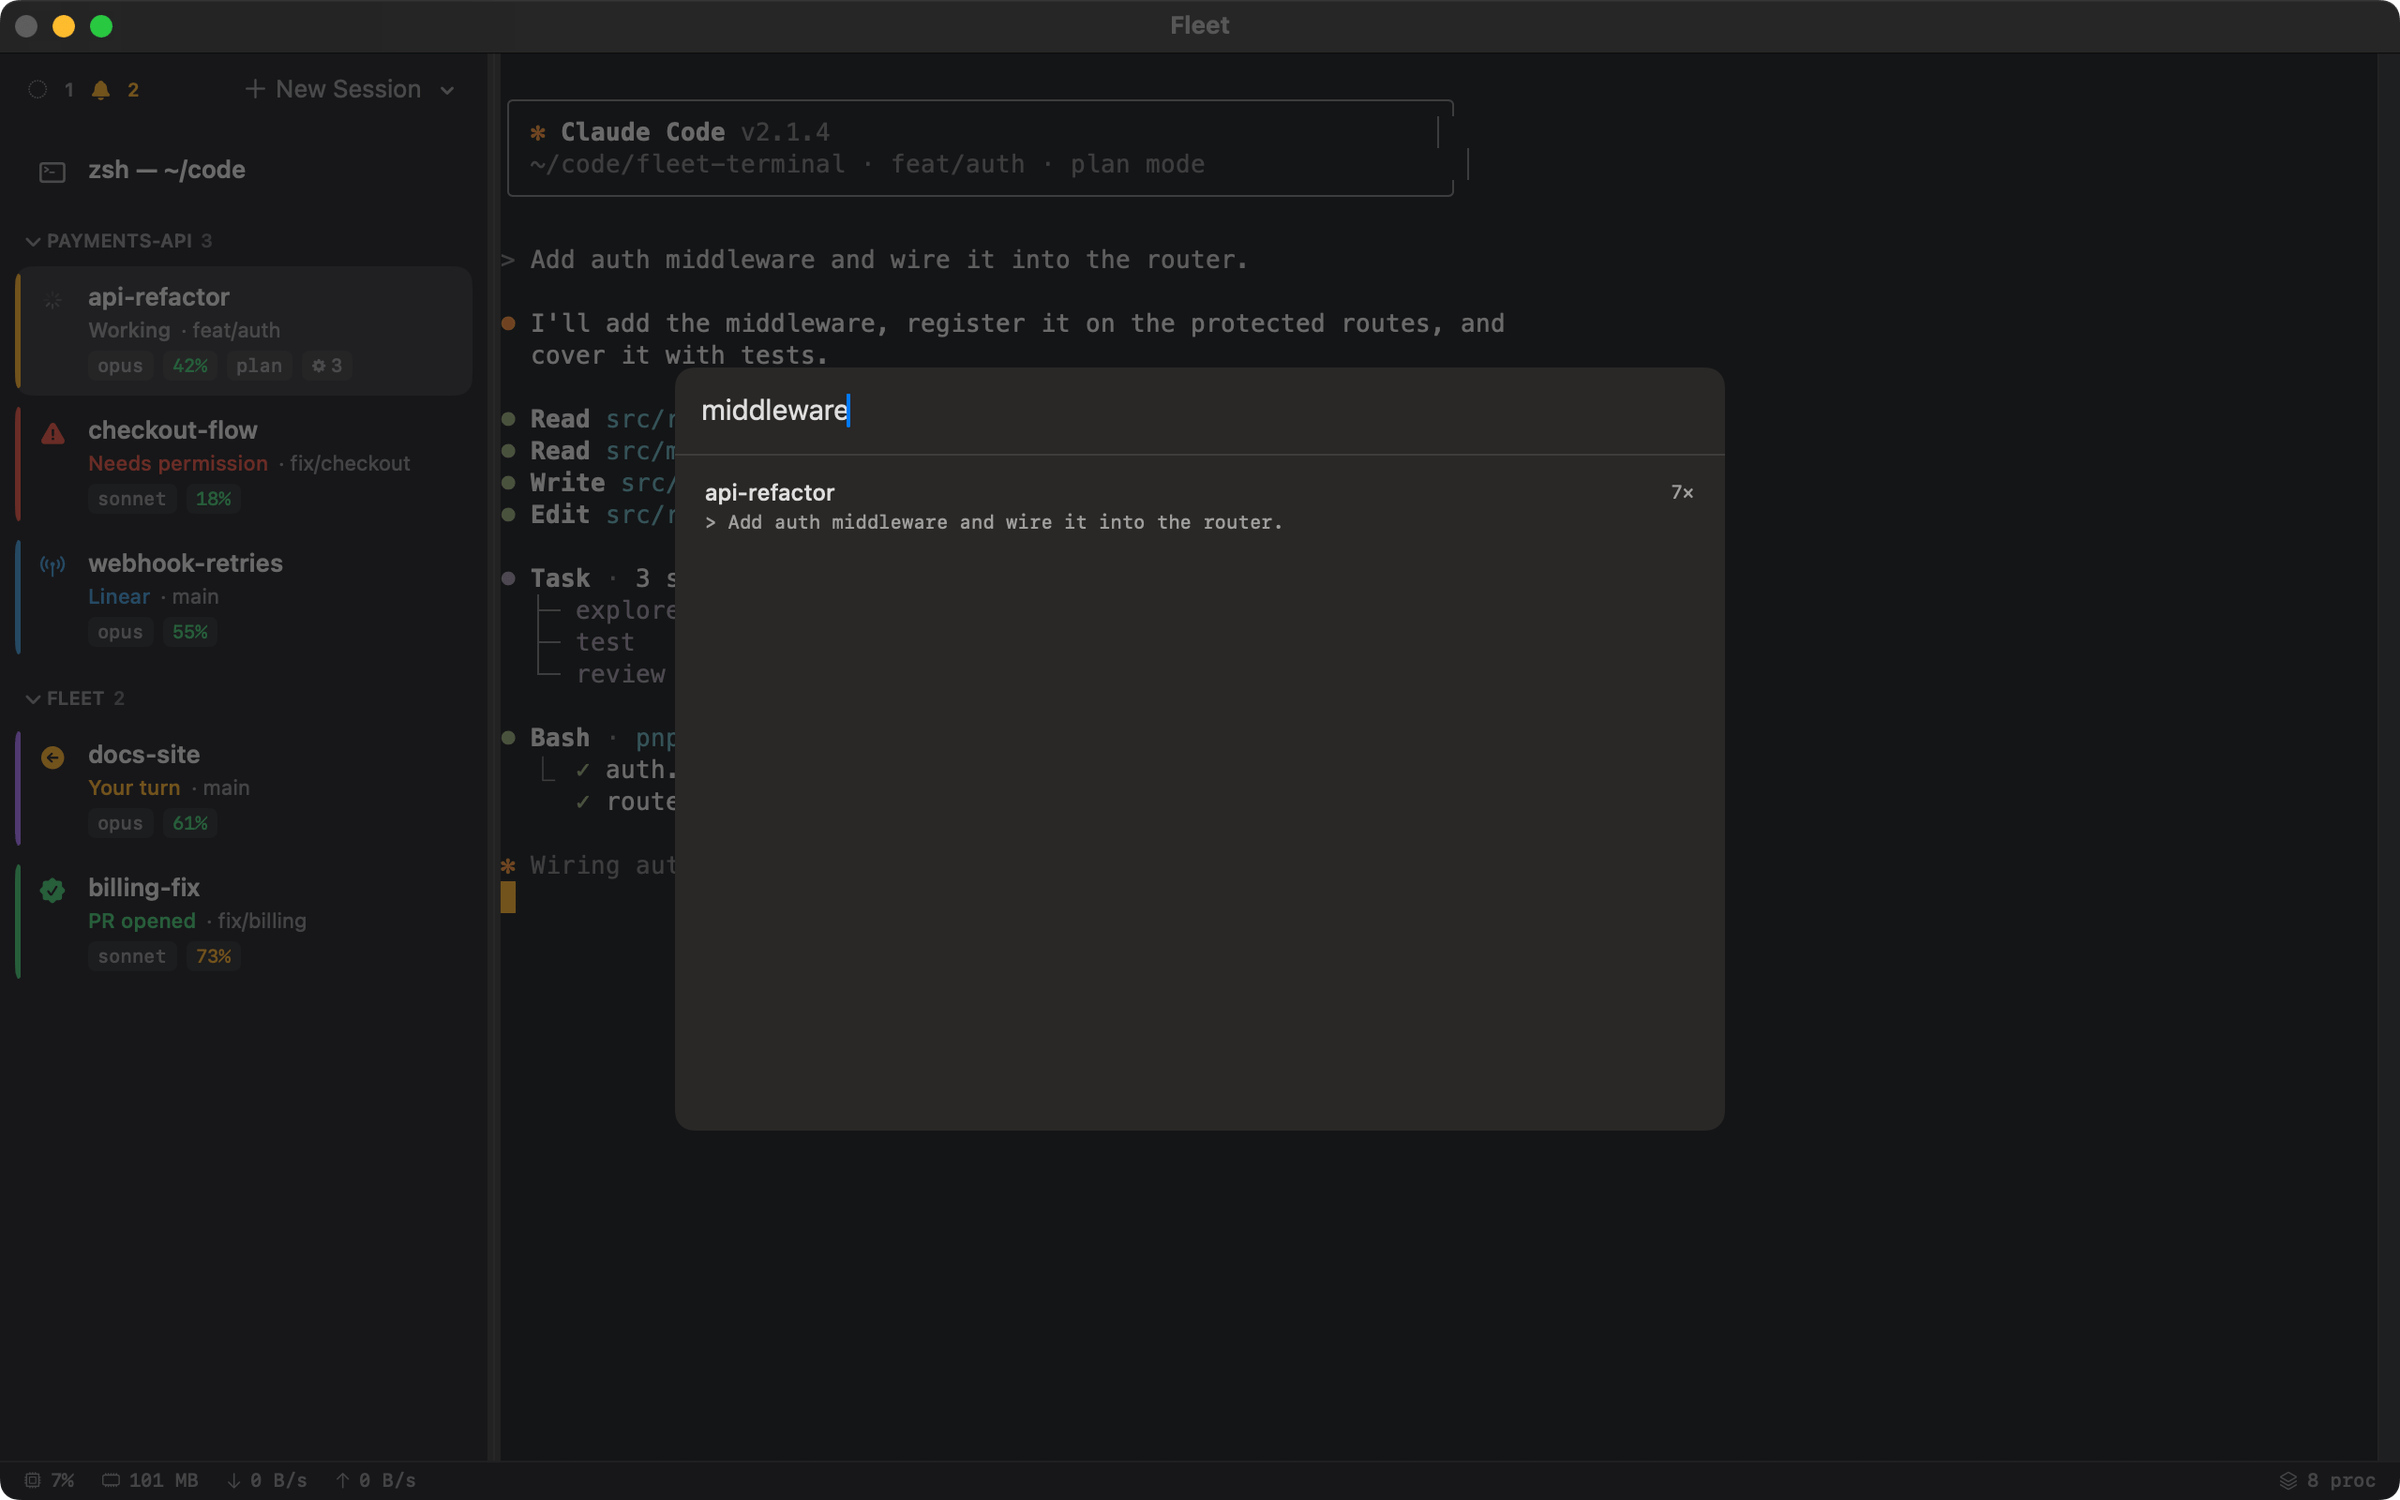This screenshot has width=2400, height=1500.
Task: Click the layers icon beside 8 proc
Action: (2288, 1480)
